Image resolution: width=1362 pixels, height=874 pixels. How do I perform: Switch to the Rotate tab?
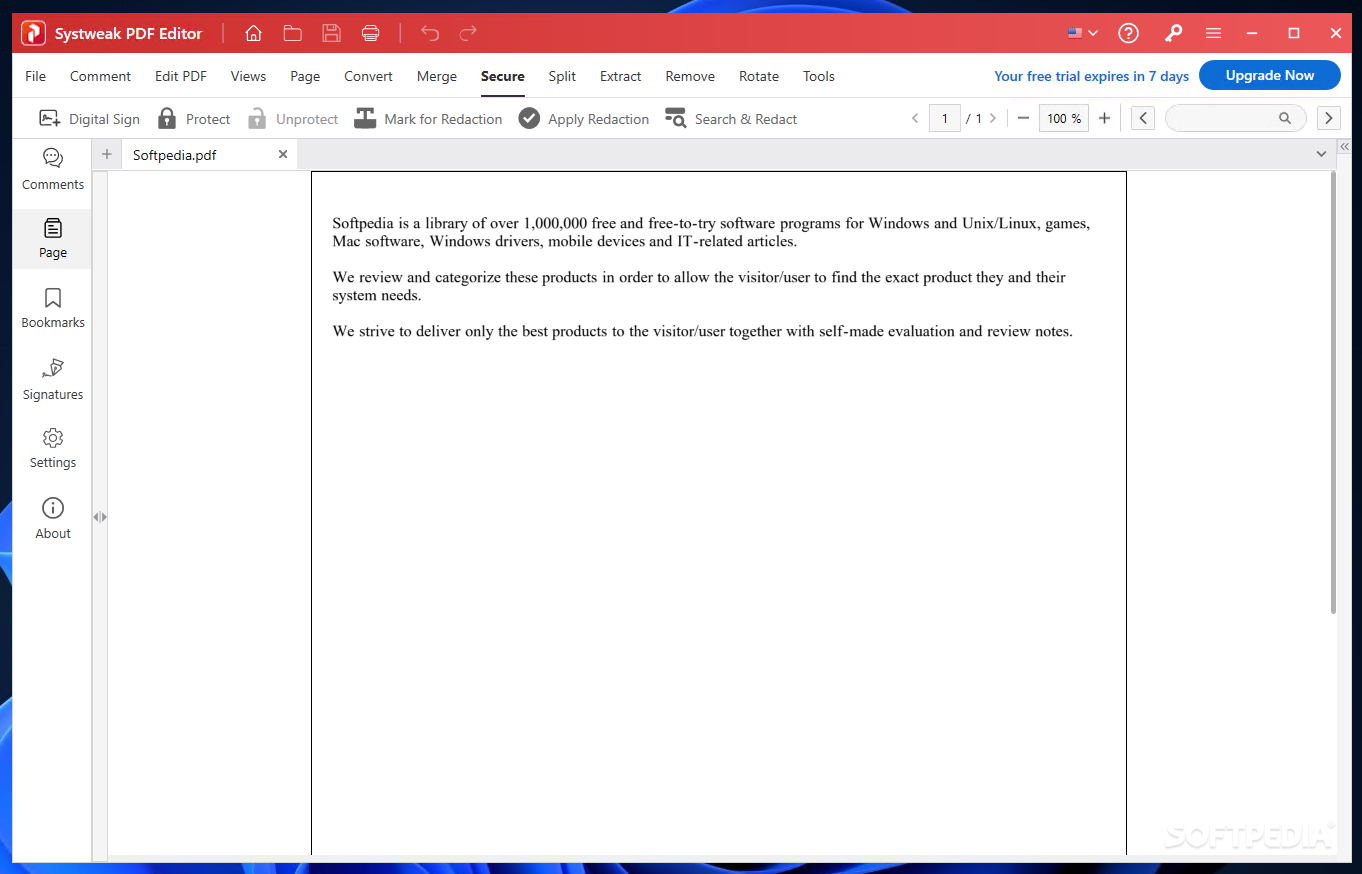[759, 76]
